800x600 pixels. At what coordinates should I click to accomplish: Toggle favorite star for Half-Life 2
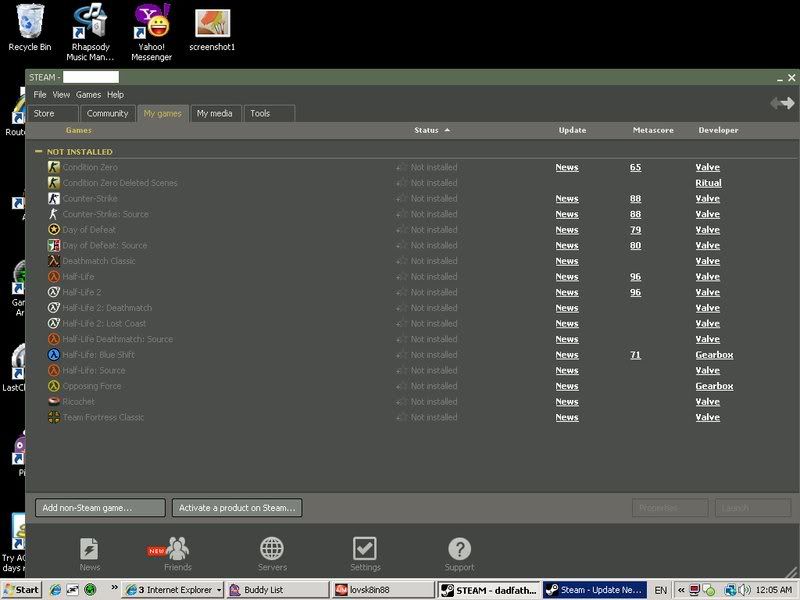click(402, 292)
